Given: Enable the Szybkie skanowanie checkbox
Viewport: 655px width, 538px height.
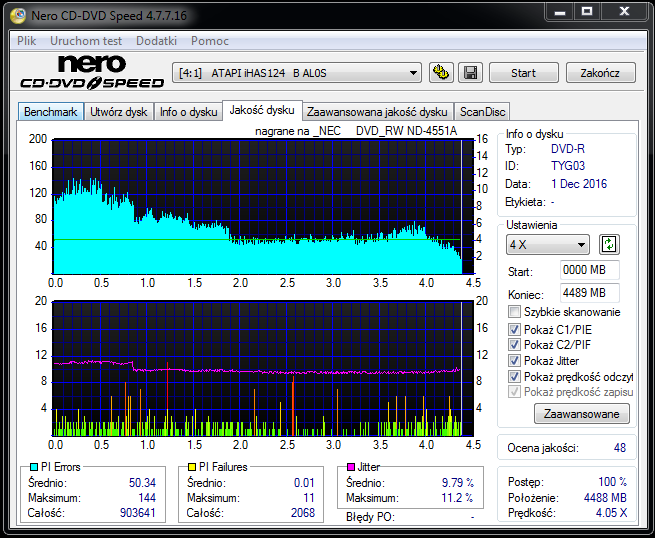Looking at the screenshot, I should (x=514, y=312).
